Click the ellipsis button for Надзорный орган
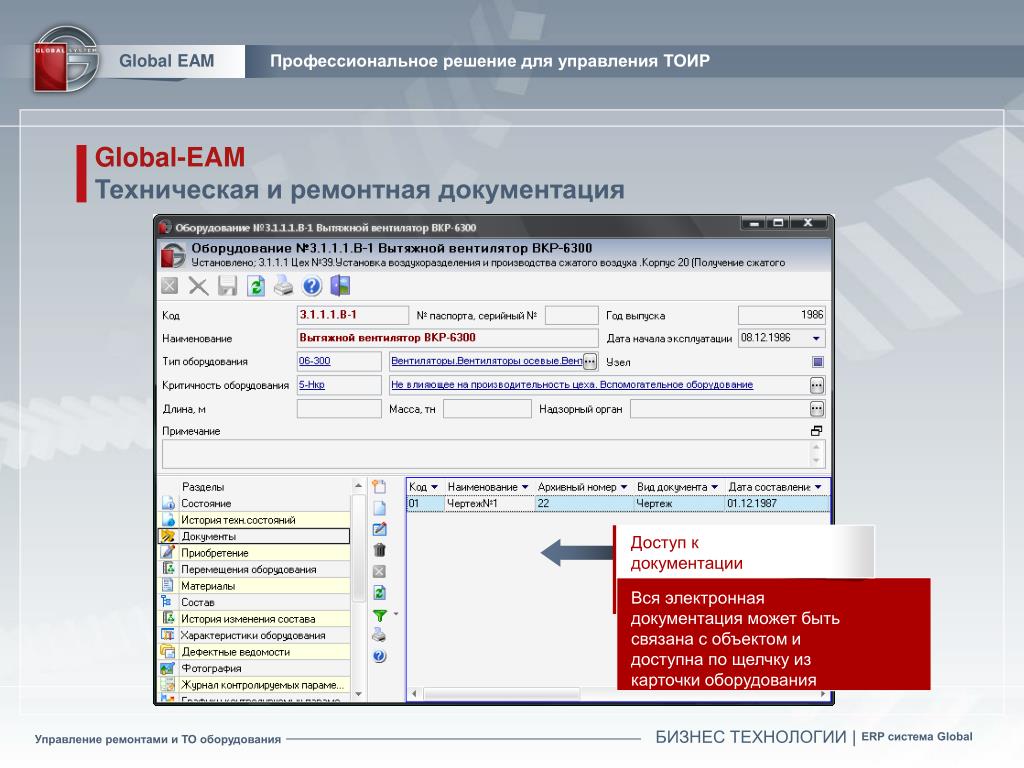This screenshot has height=768, width=1024. 817,409
